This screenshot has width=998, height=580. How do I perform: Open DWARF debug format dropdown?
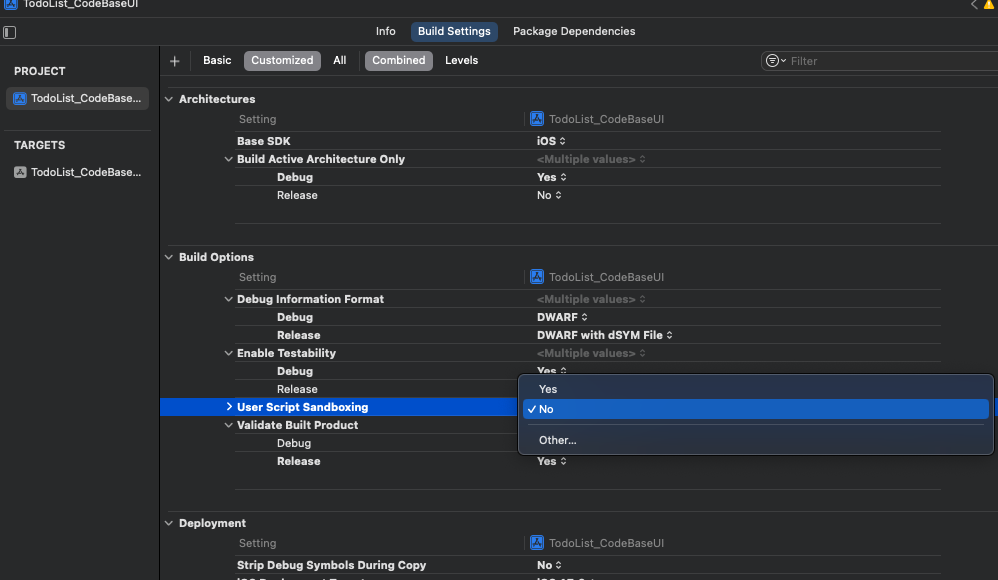pos(562,317)
